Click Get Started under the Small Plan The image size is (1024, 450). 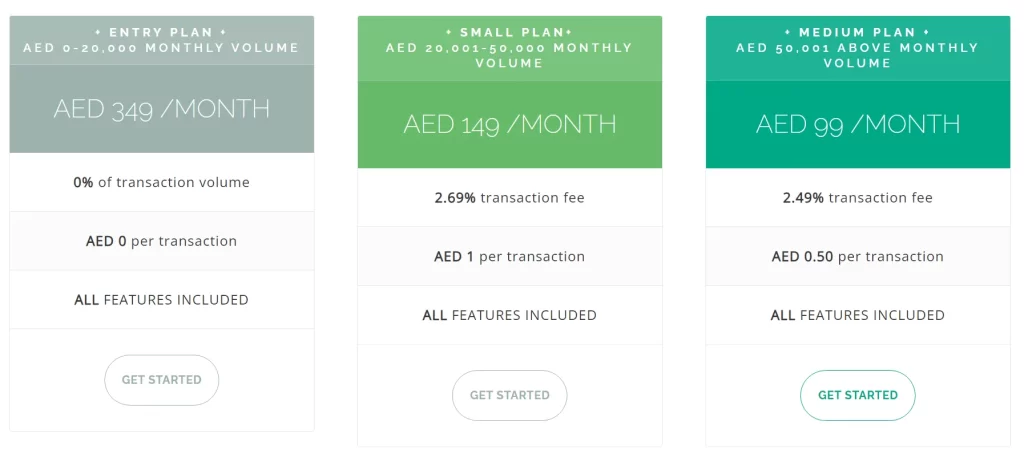(x=510, y=395)
